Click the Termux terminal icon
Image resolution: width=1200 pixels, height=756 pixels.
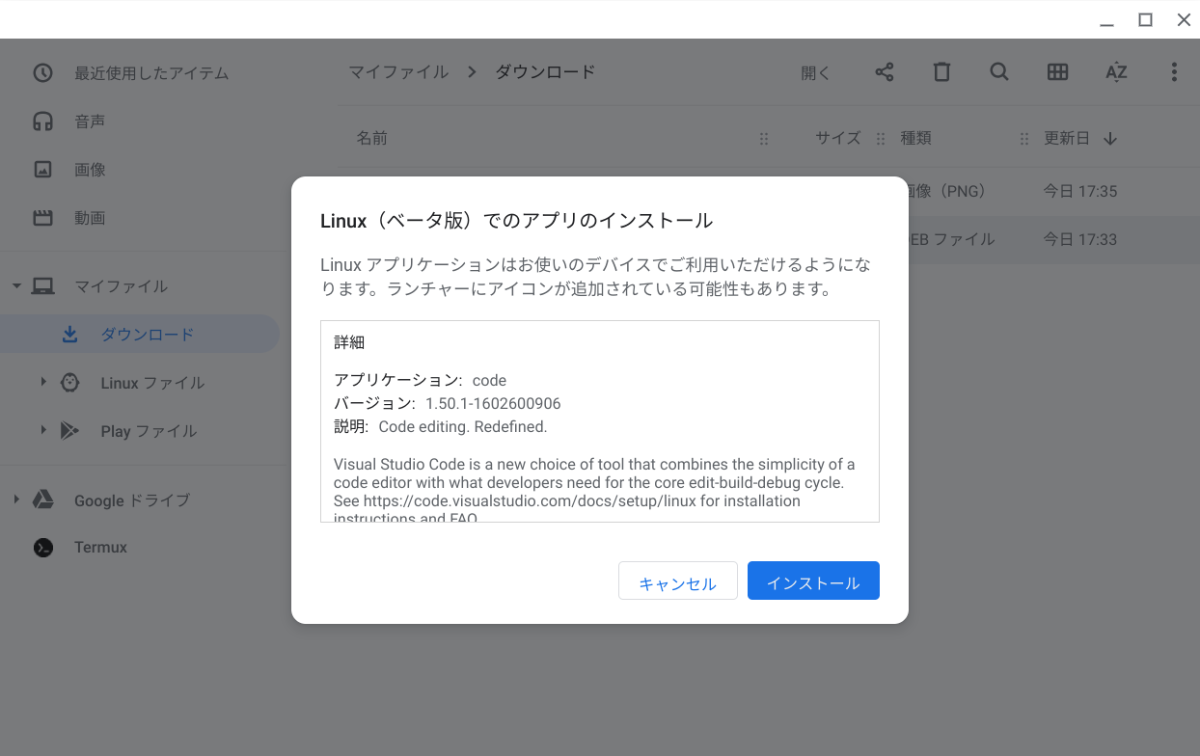pyautogui.click(x=43, y=547)
